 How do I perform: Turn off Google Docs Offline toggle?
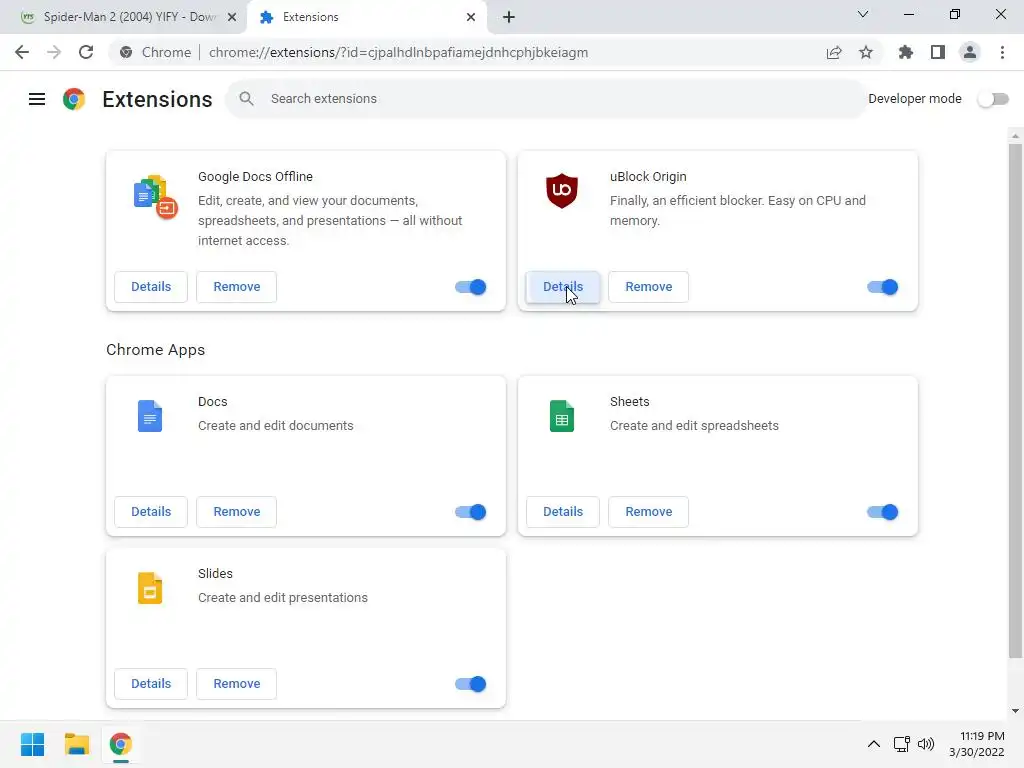coord(470,287)
